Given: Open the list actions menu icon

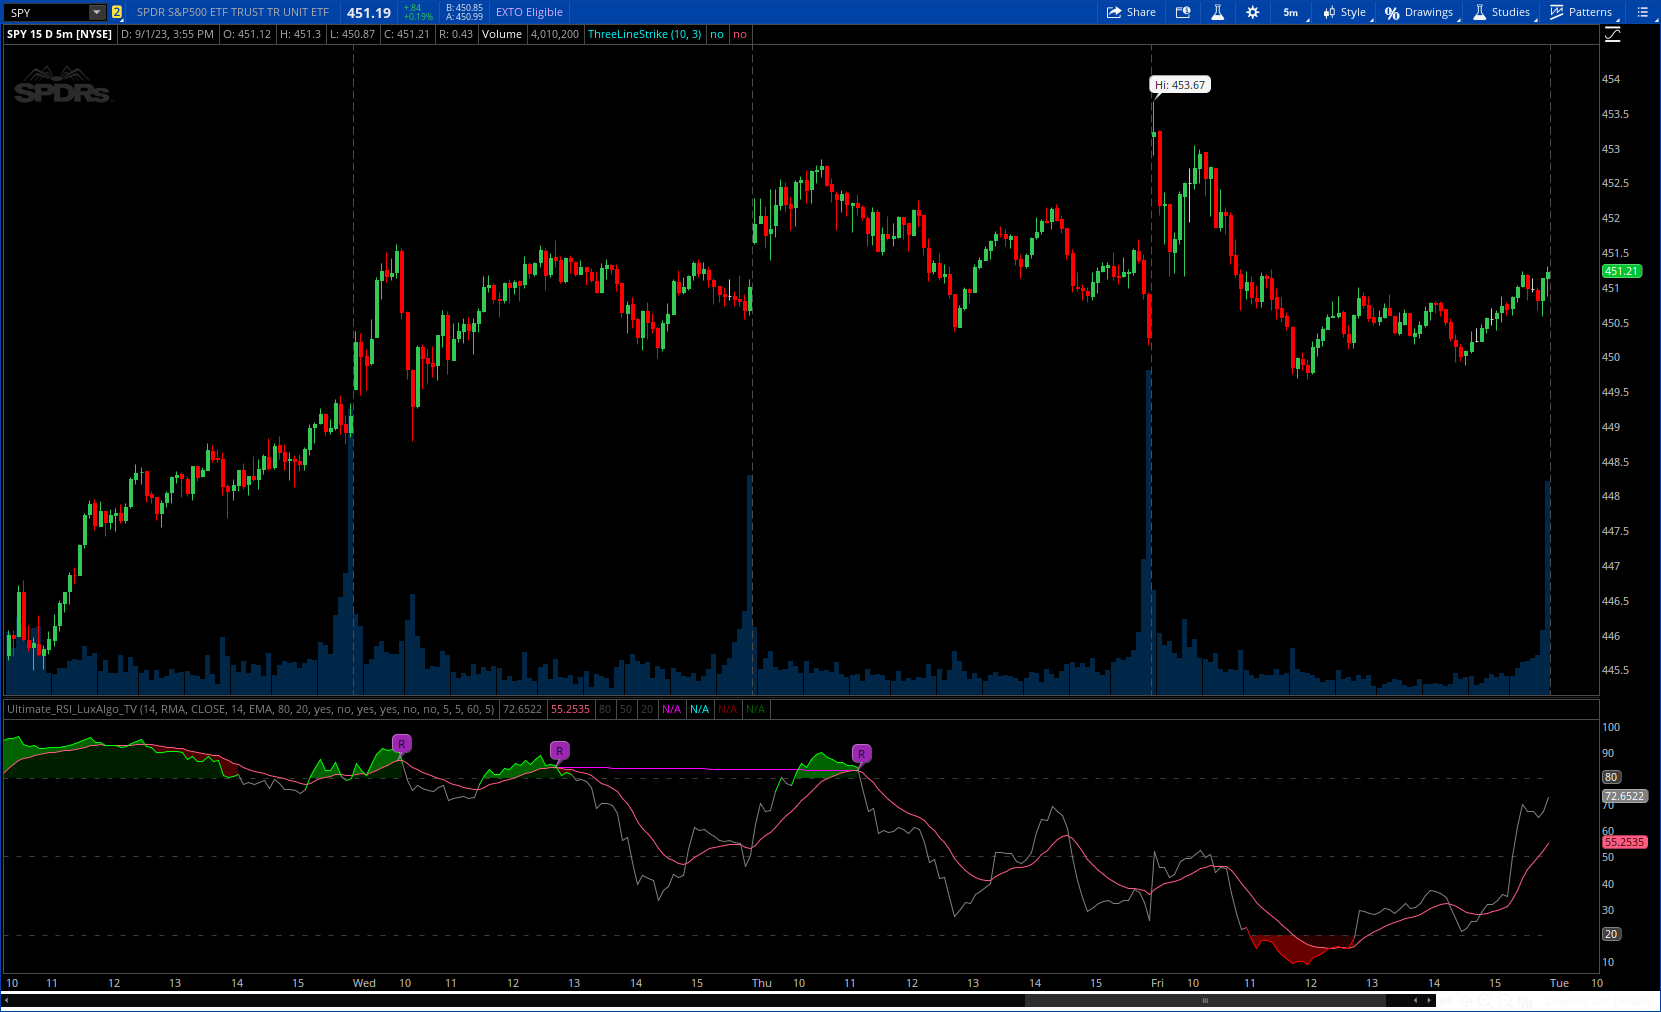Looking at the screenshot, I should [1643, 12].
